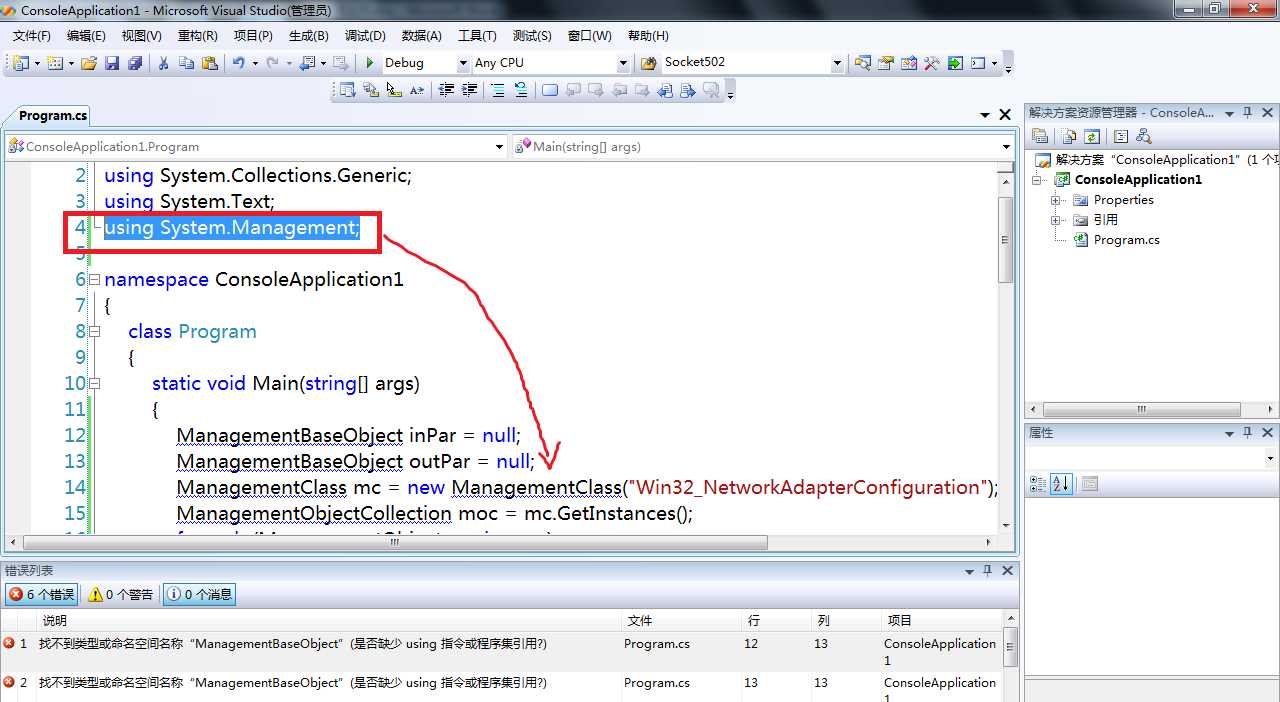Viewport: 1280px width, 702px height.
Task: Sort error list by 文件 column header
Action: [680, 620]
